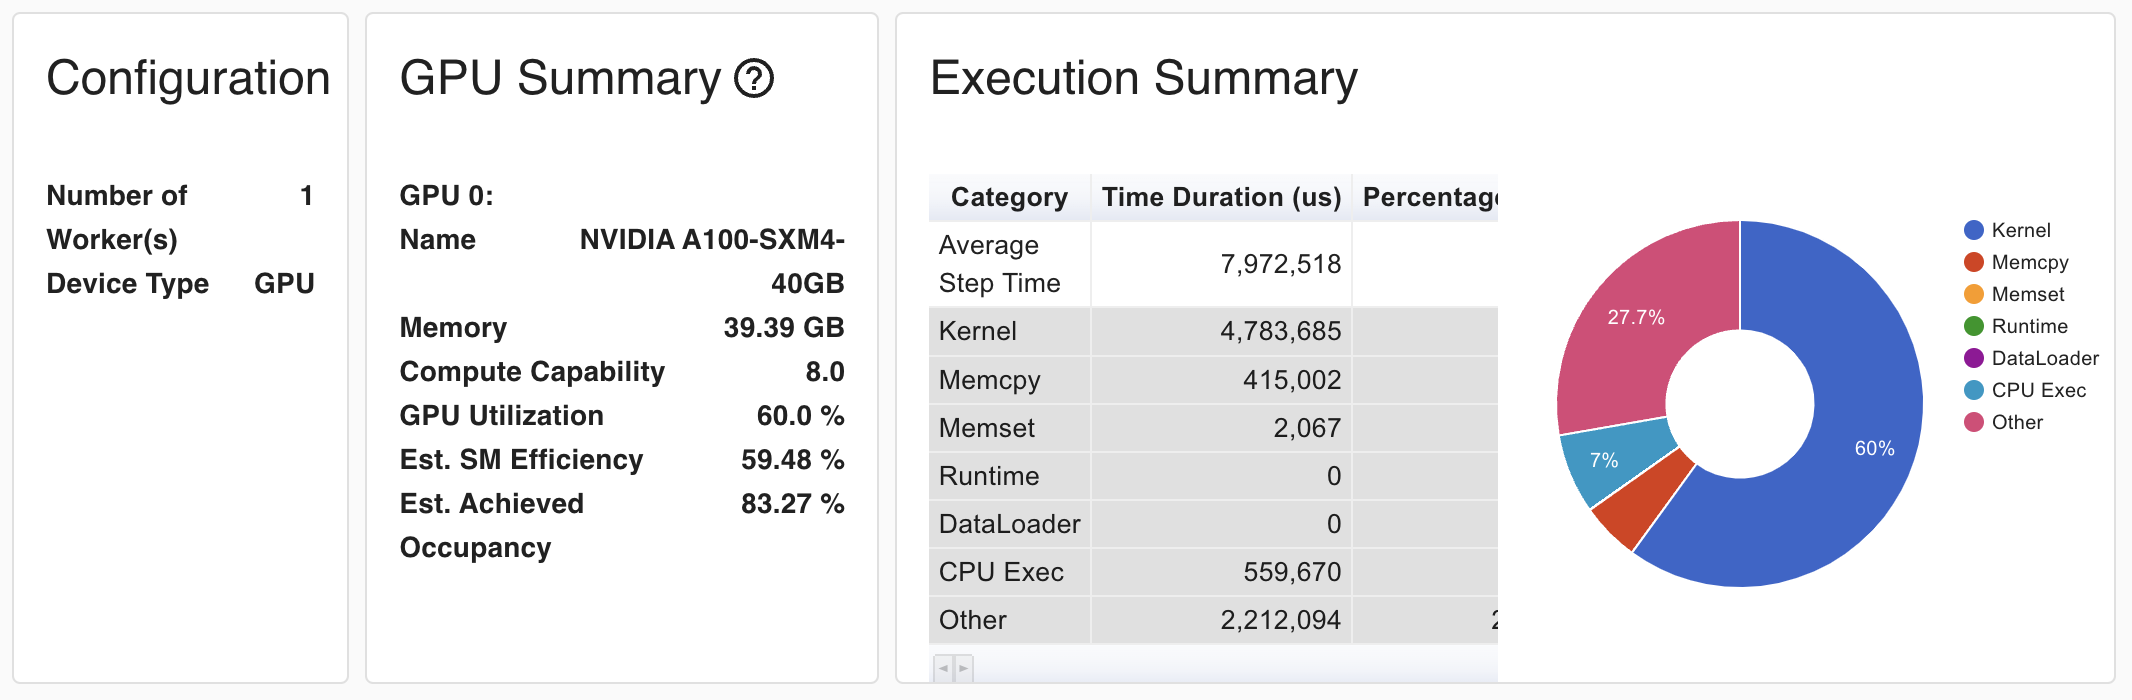
Task: Sort table by the Category column header
Action: click(1009, 197)
